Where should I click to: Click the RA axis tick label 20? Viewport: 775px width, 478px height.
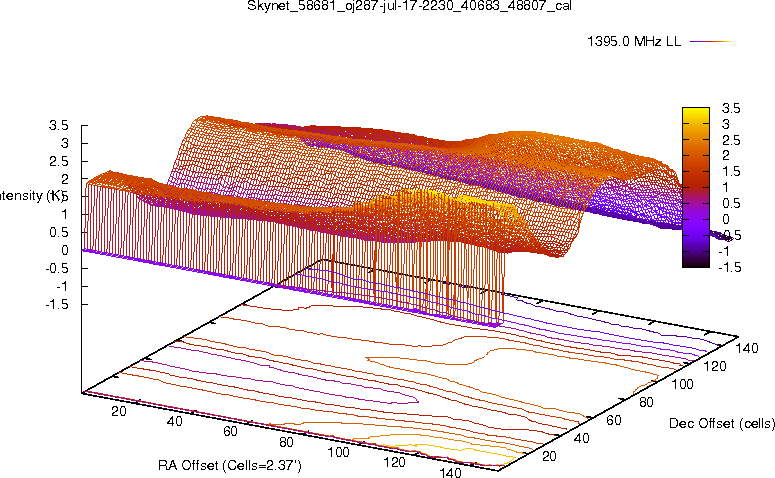[x=119, y=411]
